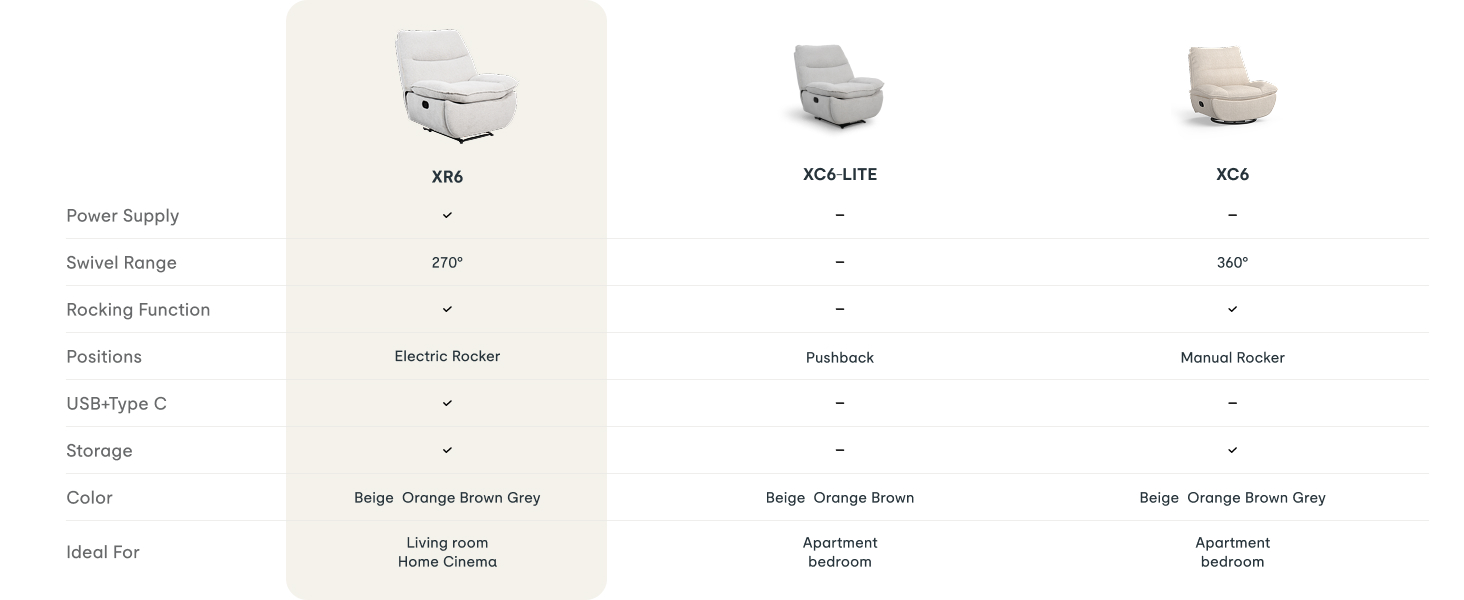Click the XC6-LITE Power Supply dash
1464x600 pixels.
840,215
